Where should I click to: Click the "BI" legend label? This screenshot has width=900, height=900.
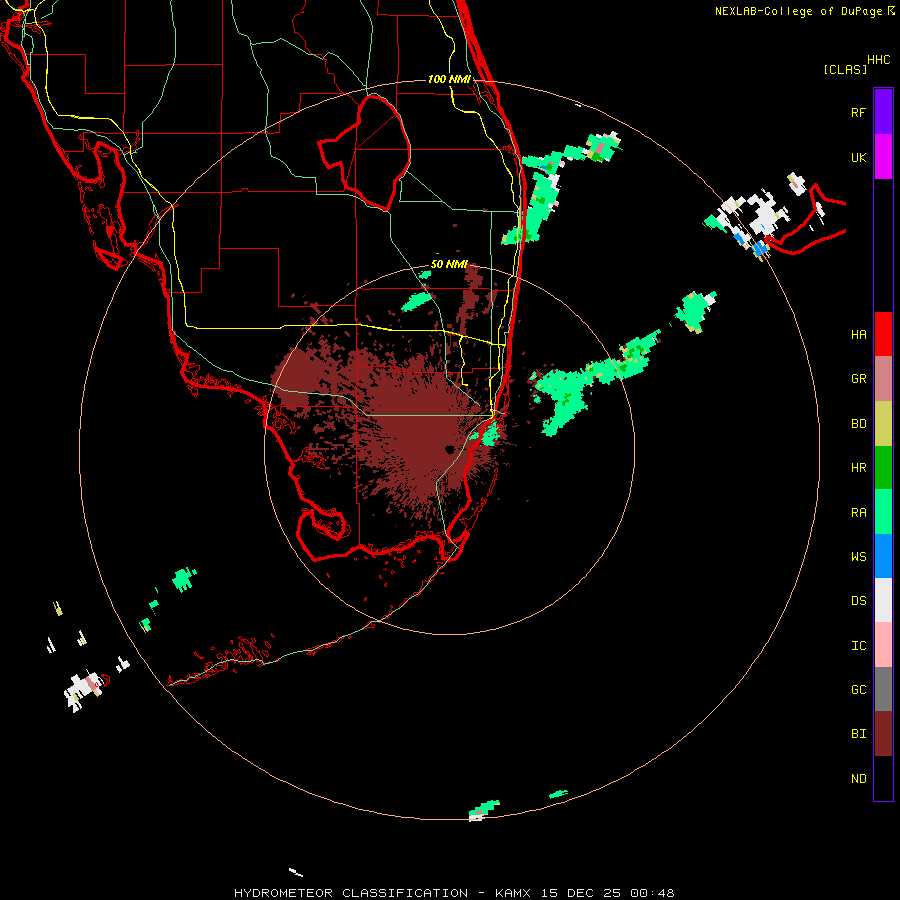[x=858, y=734]
